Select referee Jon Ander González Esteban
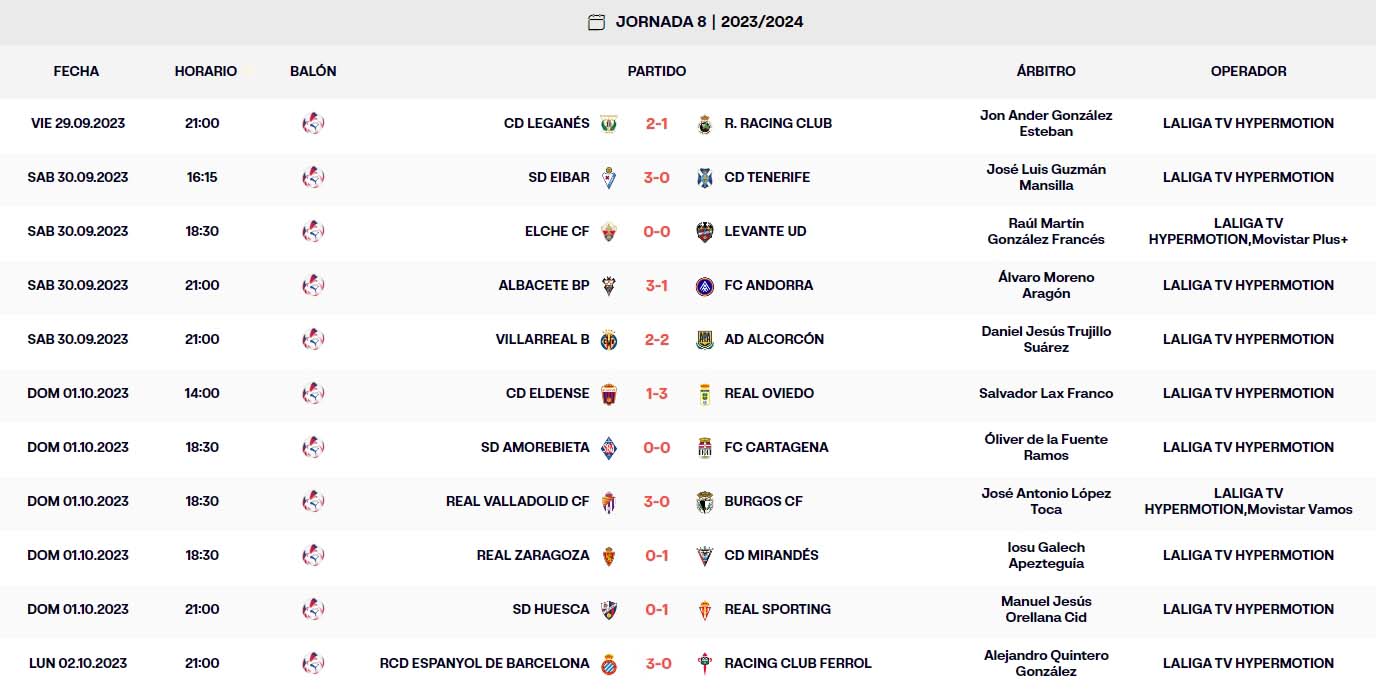 pyautogui.click(x=1046, y=123)
